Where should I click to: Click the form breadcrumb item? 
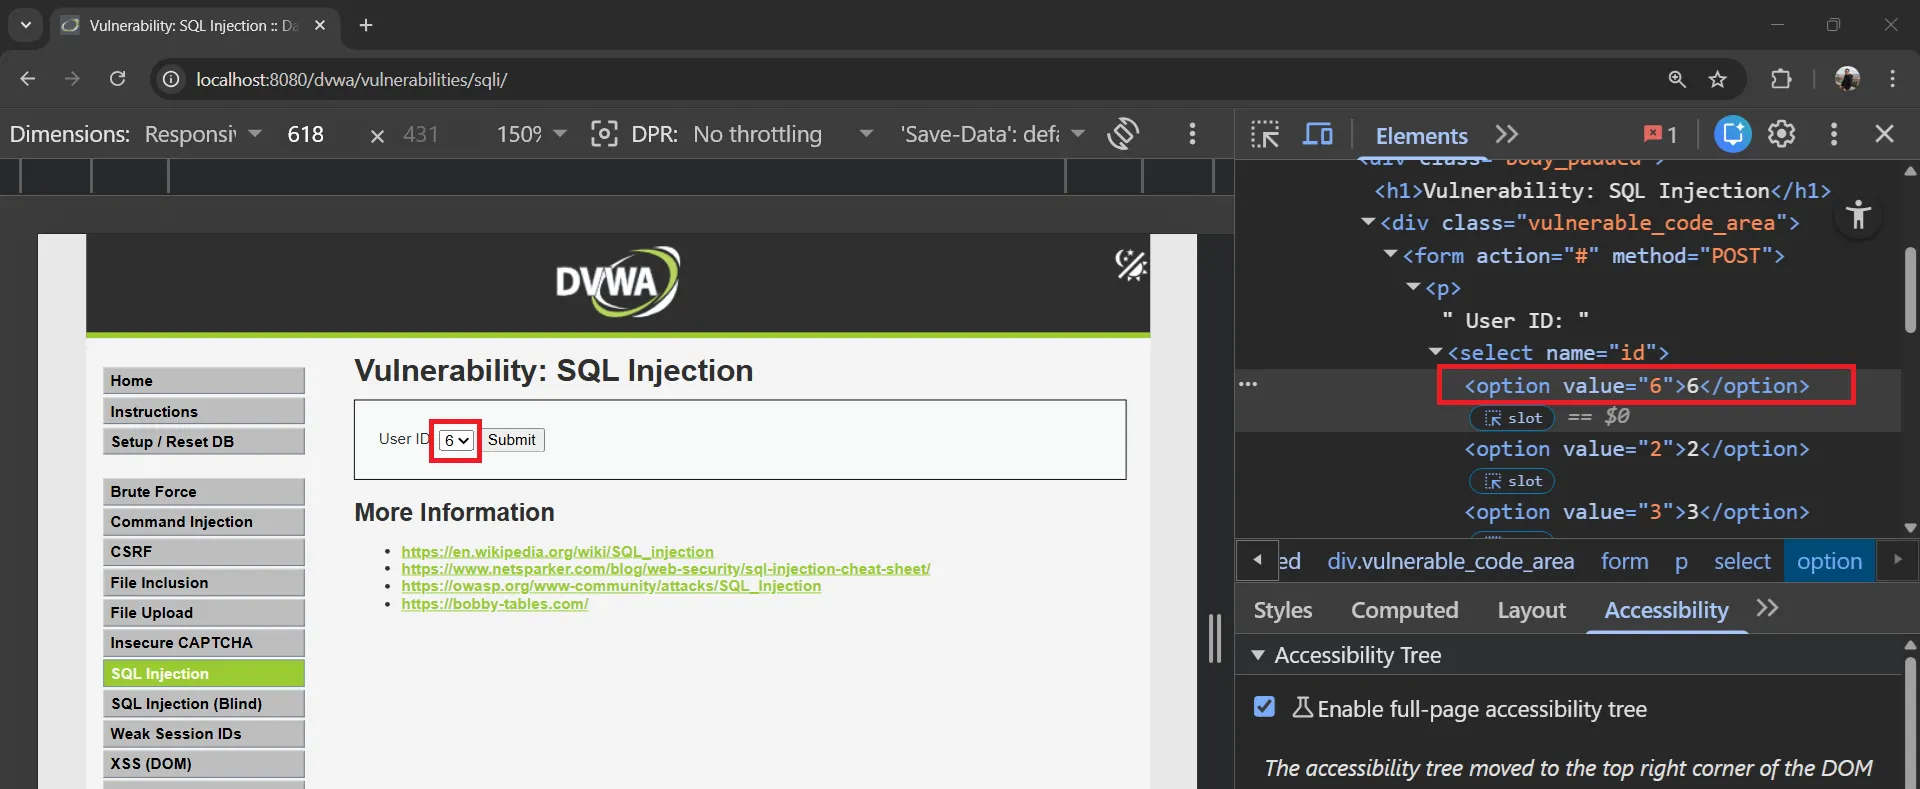coord(1624,561)
